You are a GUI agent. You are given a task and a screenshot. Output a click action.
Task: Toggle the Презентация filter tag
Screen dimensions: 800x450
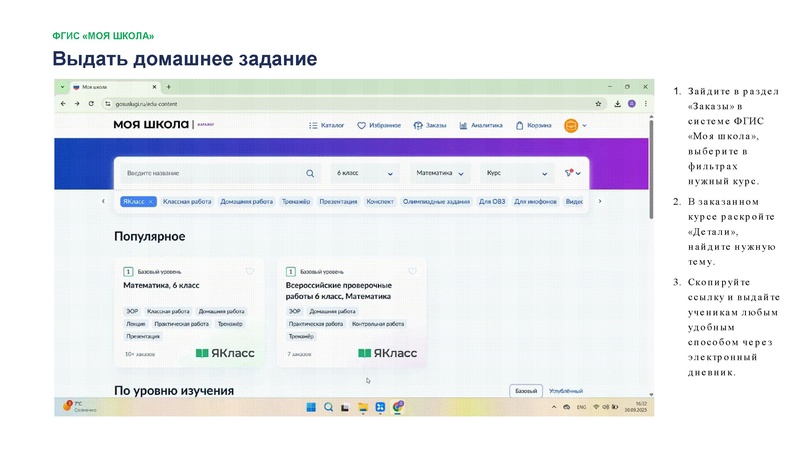point(338,202)
